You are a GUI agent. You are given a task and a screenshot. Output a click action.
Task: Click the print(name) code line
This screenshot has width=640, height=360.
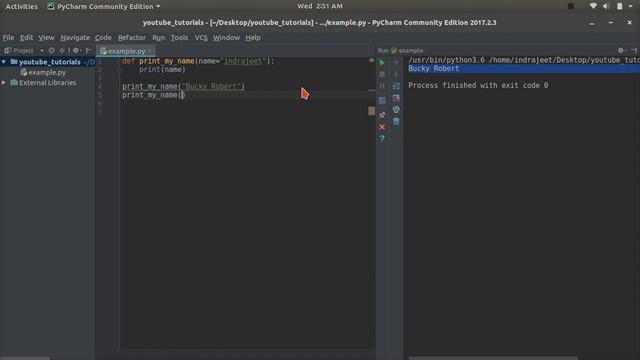(x=162, y=70)
